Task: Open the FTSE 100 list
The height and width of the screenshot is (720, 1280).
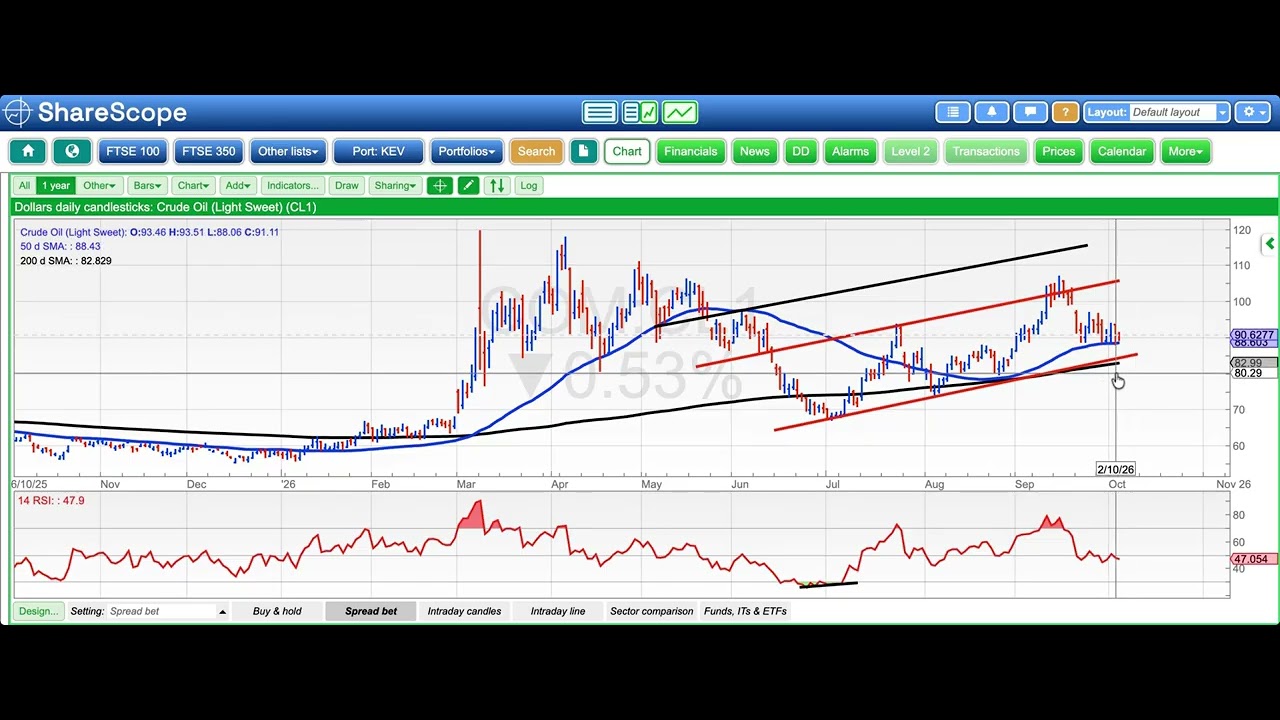Action: pos(133,151)
